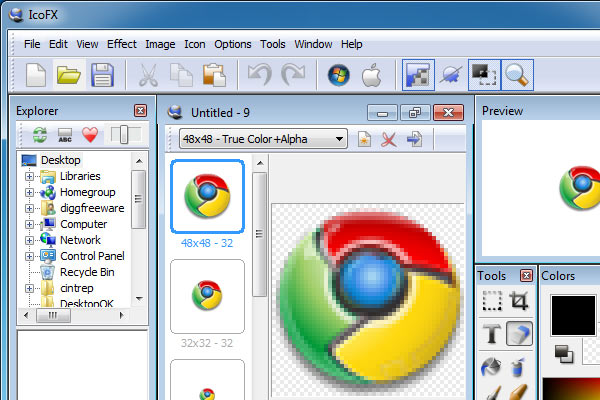Create a new icon file

point(36,75)
